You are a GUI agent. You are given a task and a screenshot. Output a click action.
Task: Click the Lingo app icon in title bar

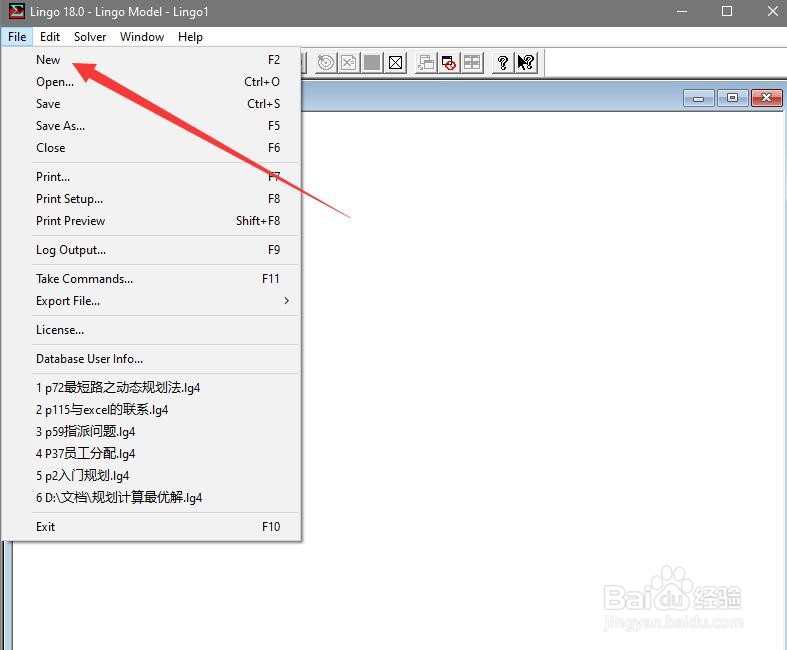(16, 11)
